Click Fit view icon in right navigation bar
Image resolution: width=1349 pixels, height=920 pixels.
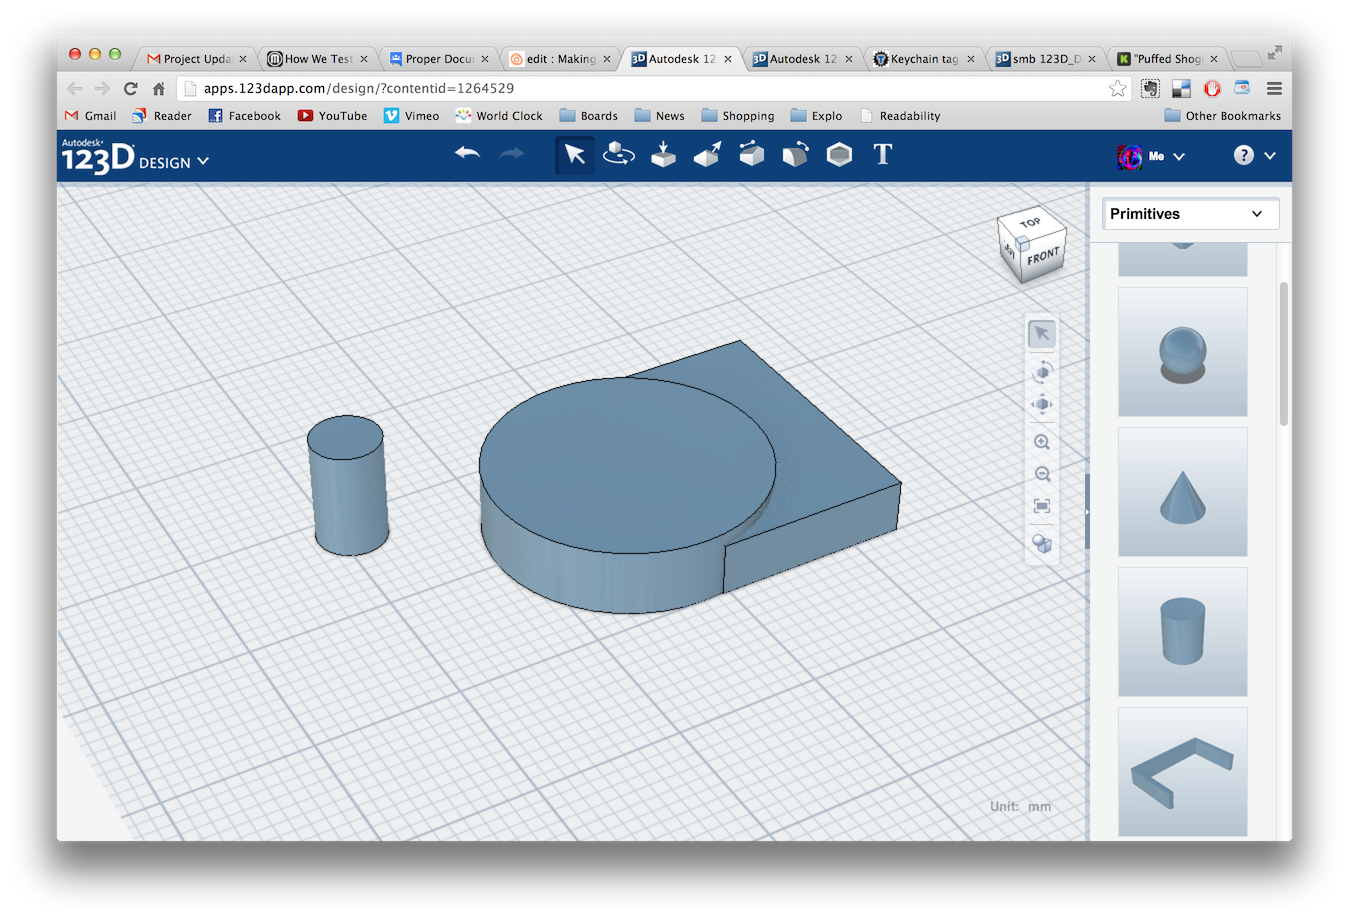(x=1042, y=506)
